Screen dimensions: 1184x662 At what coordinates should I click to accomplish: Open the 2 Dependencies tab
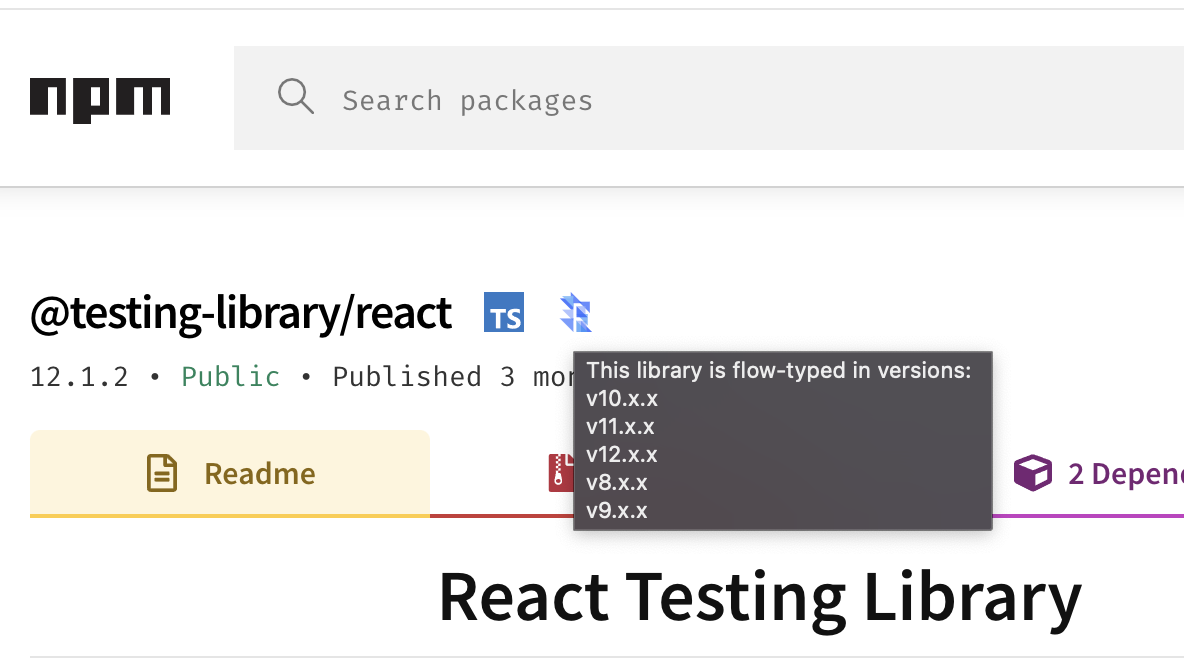(x=1088, y=473)
